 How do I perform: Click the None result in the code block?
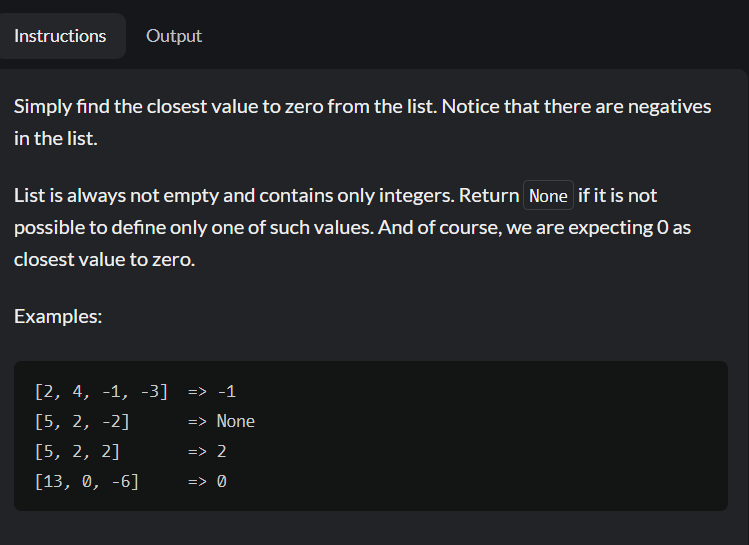[x=236, y=421]
